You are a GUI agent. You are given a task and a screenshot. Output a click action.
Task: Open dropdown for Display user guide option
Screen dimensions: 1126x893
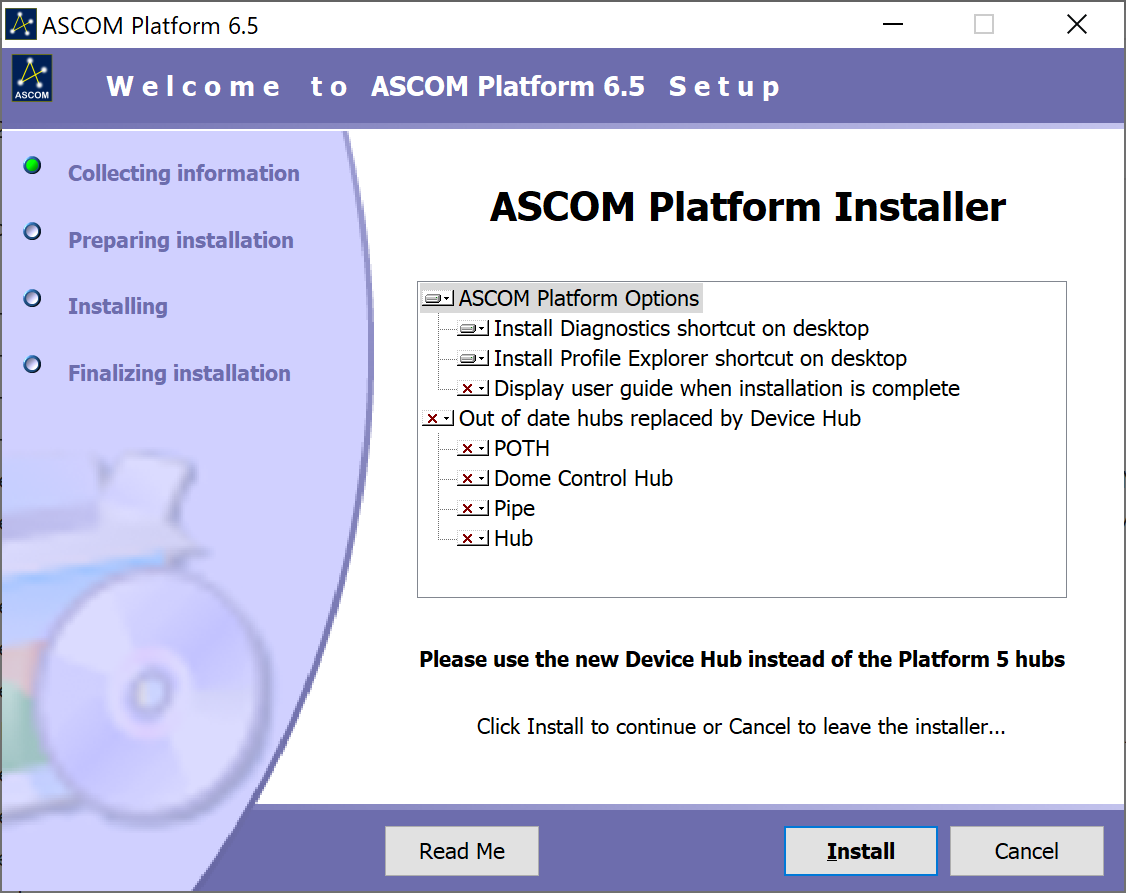coord(473,388)
